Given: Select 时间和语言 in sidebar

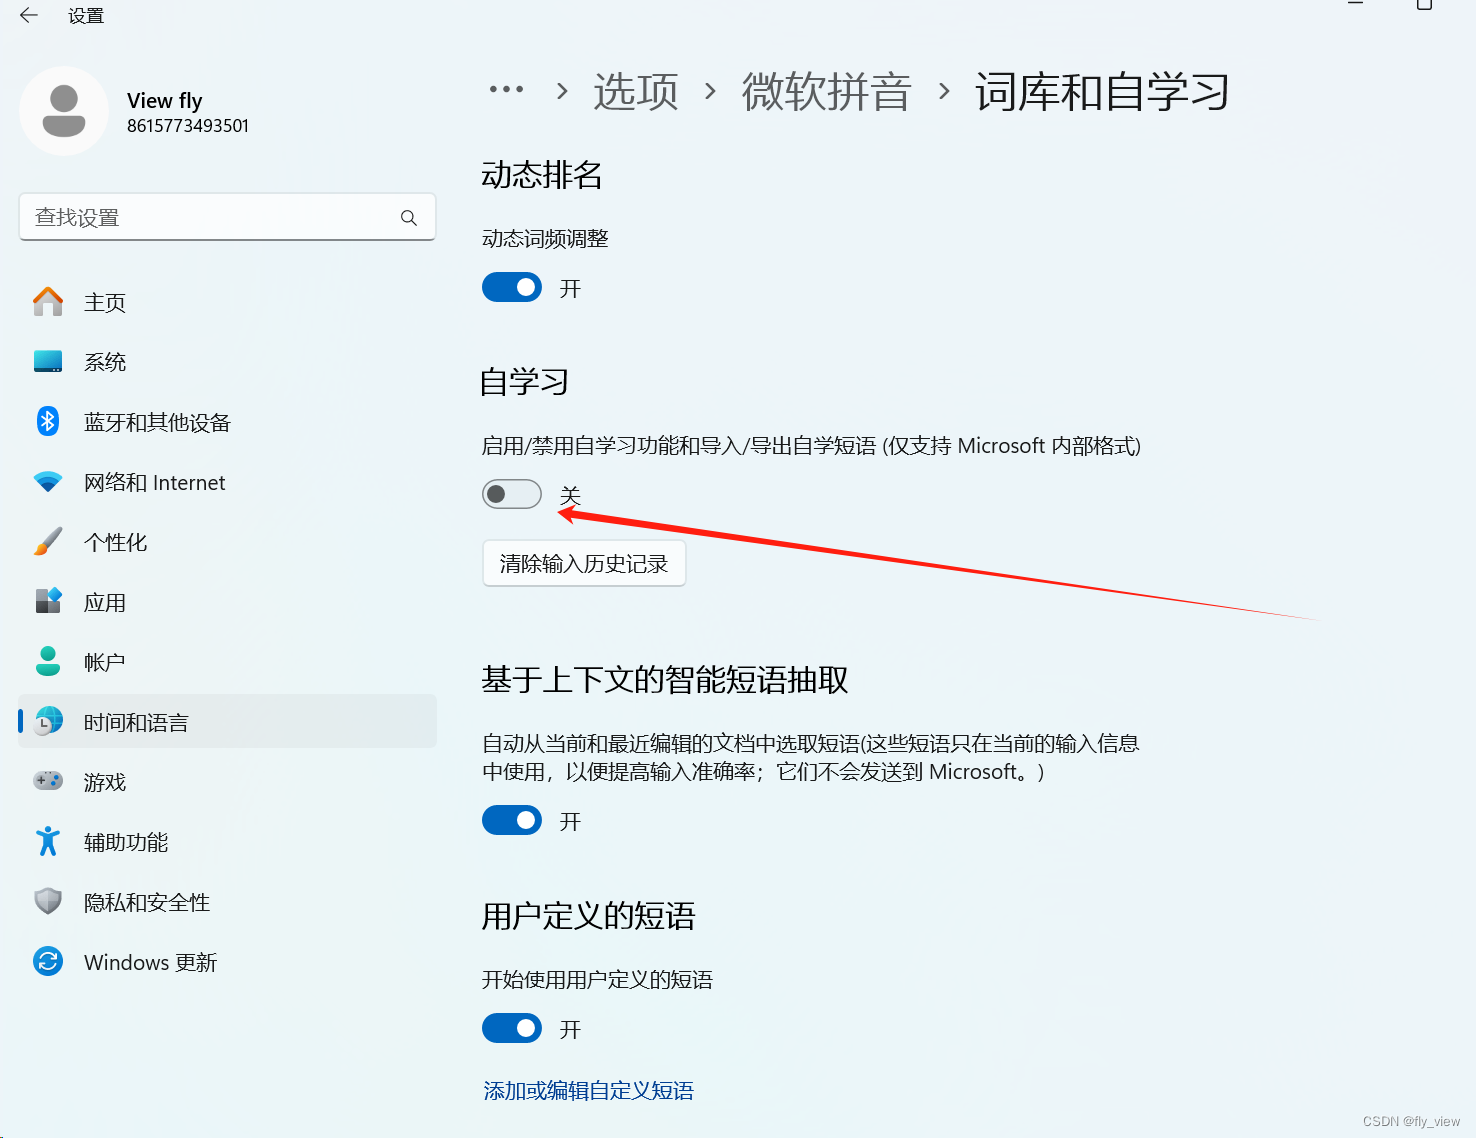Looking at the screenshot, I should pos(228,722).
